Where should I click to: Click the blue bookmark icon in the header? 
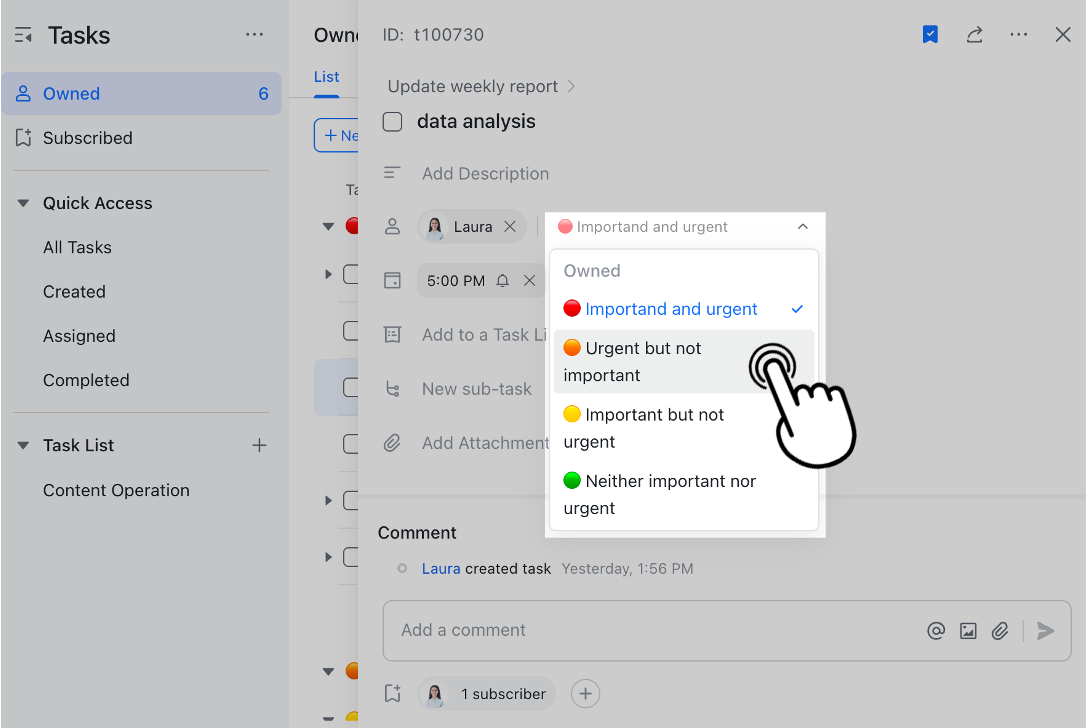coord(930,34)
